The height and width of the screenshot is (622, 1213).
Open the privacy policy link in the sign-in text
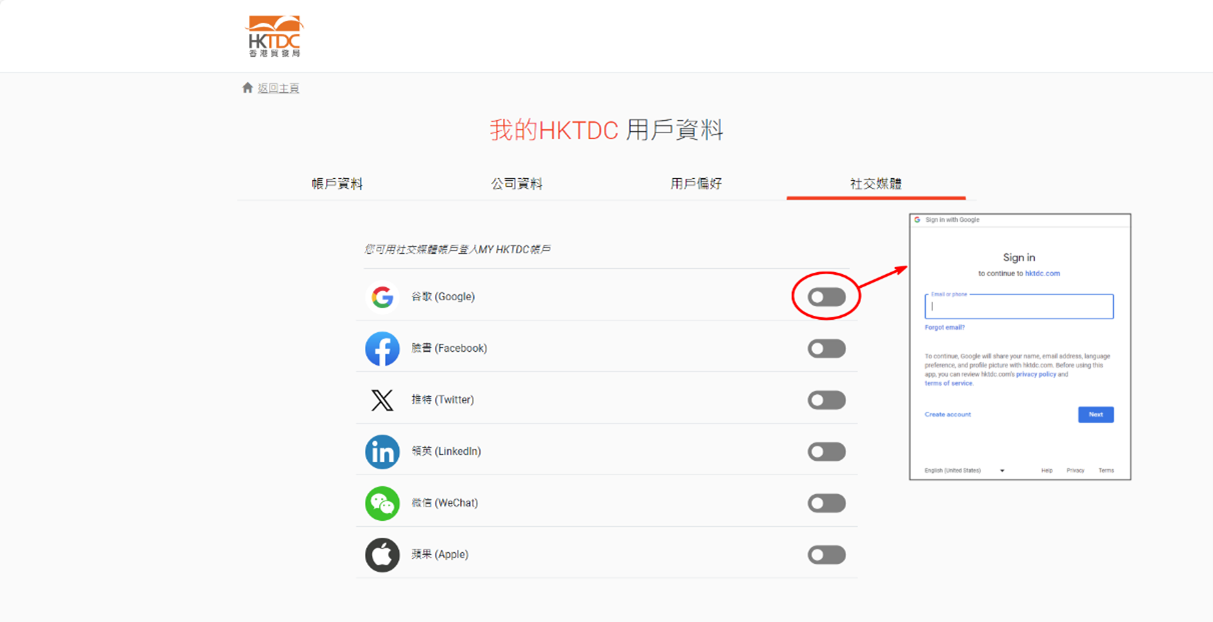1036,374
